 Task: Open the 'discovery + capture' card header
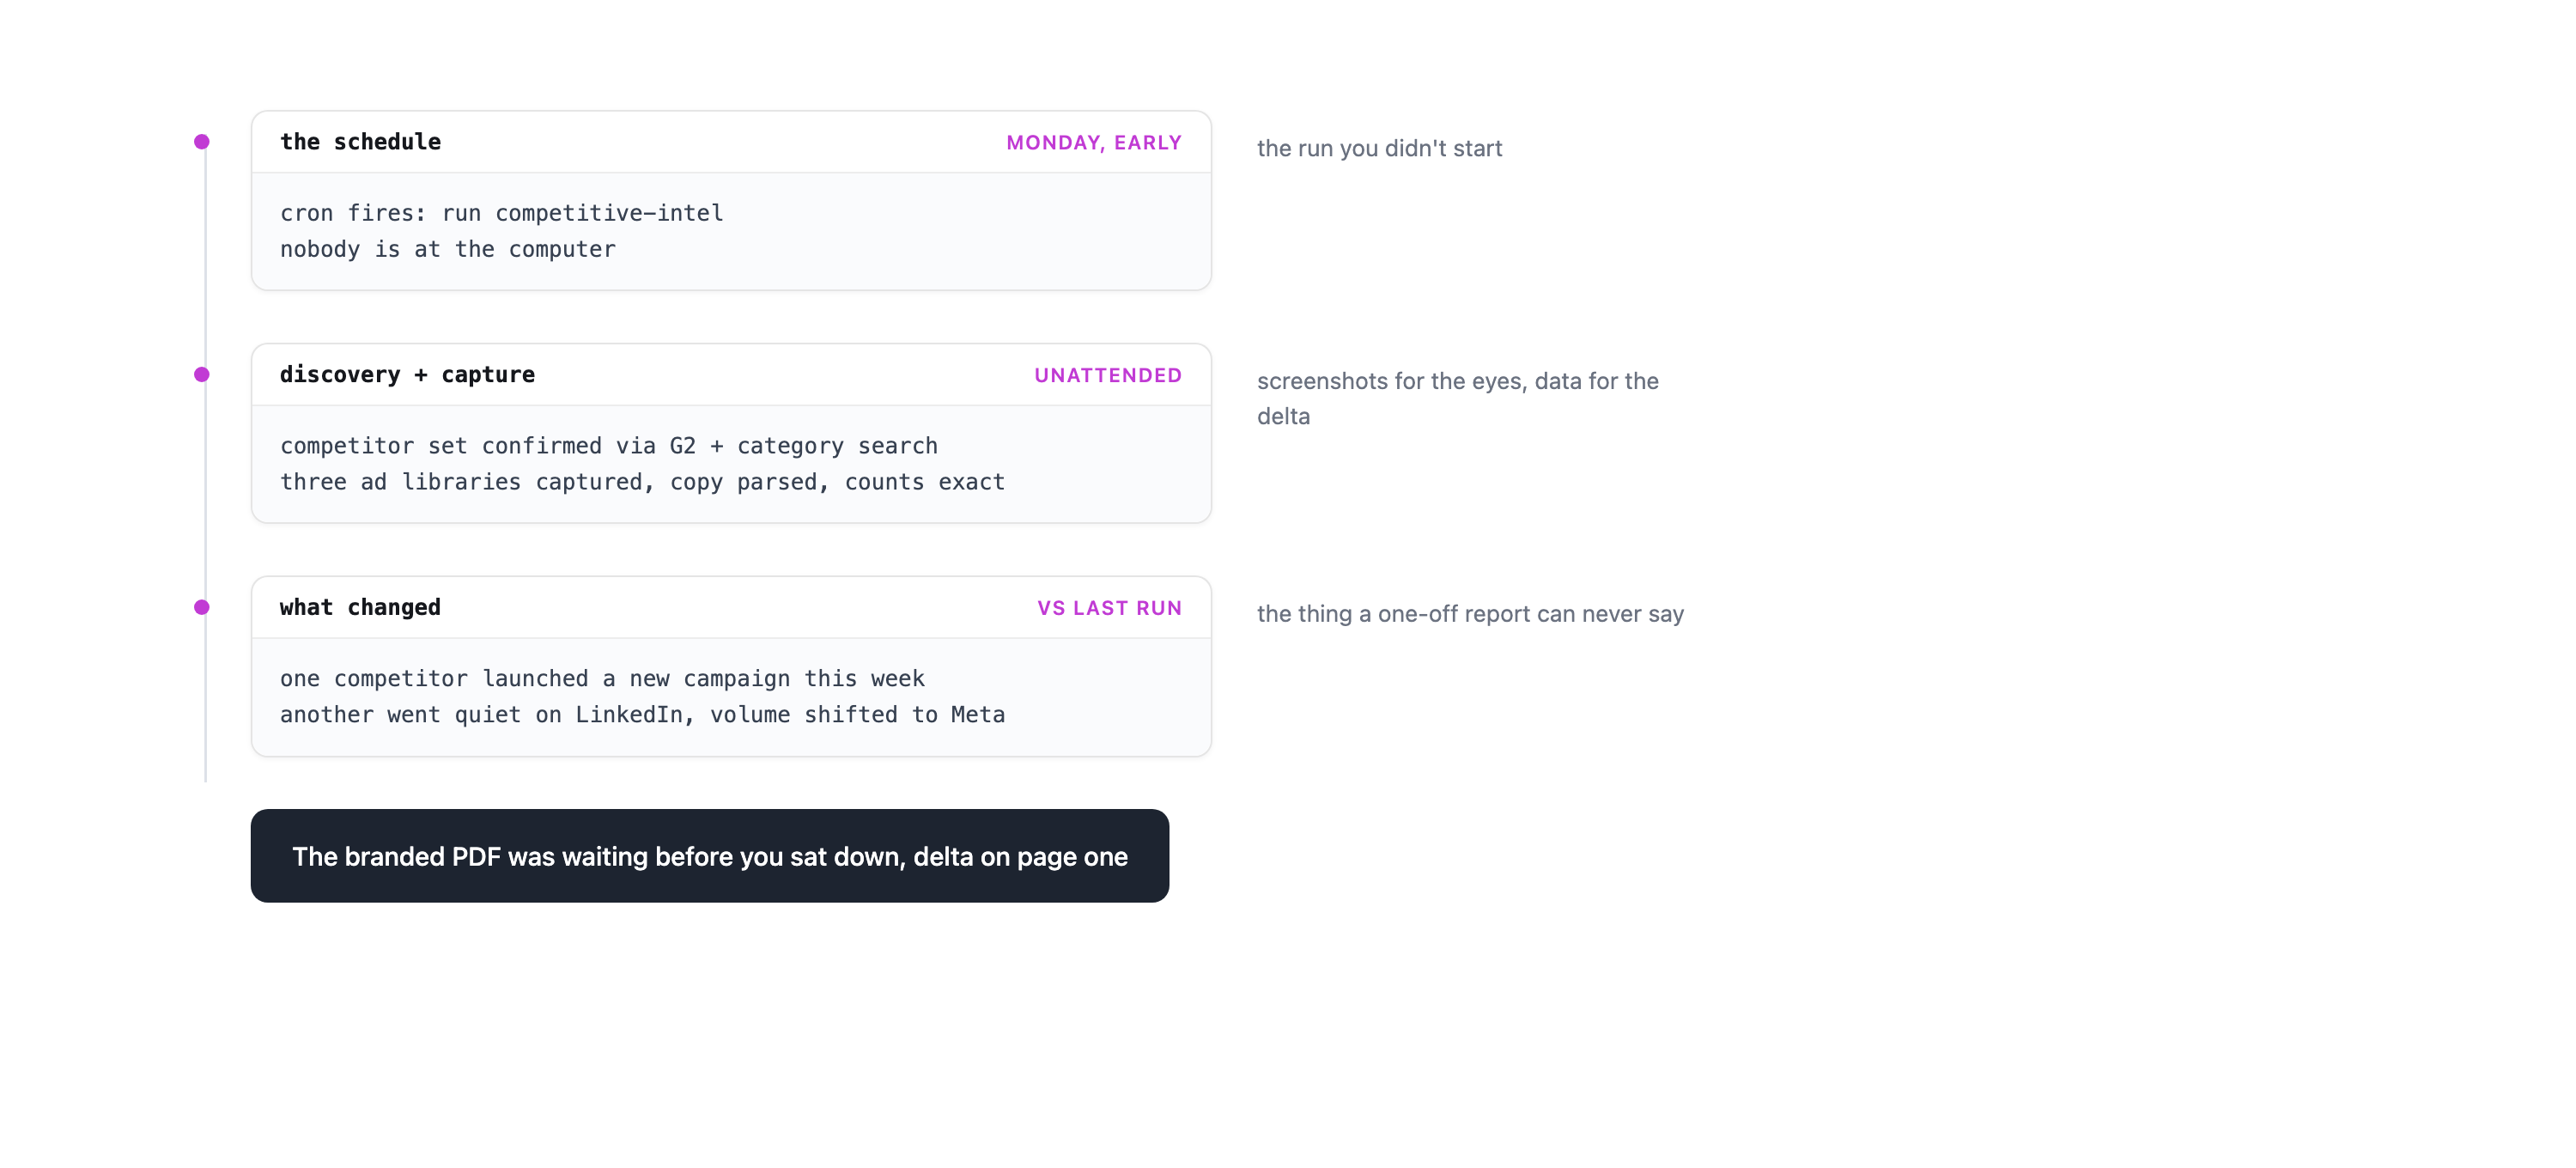[x=731, y=375]
